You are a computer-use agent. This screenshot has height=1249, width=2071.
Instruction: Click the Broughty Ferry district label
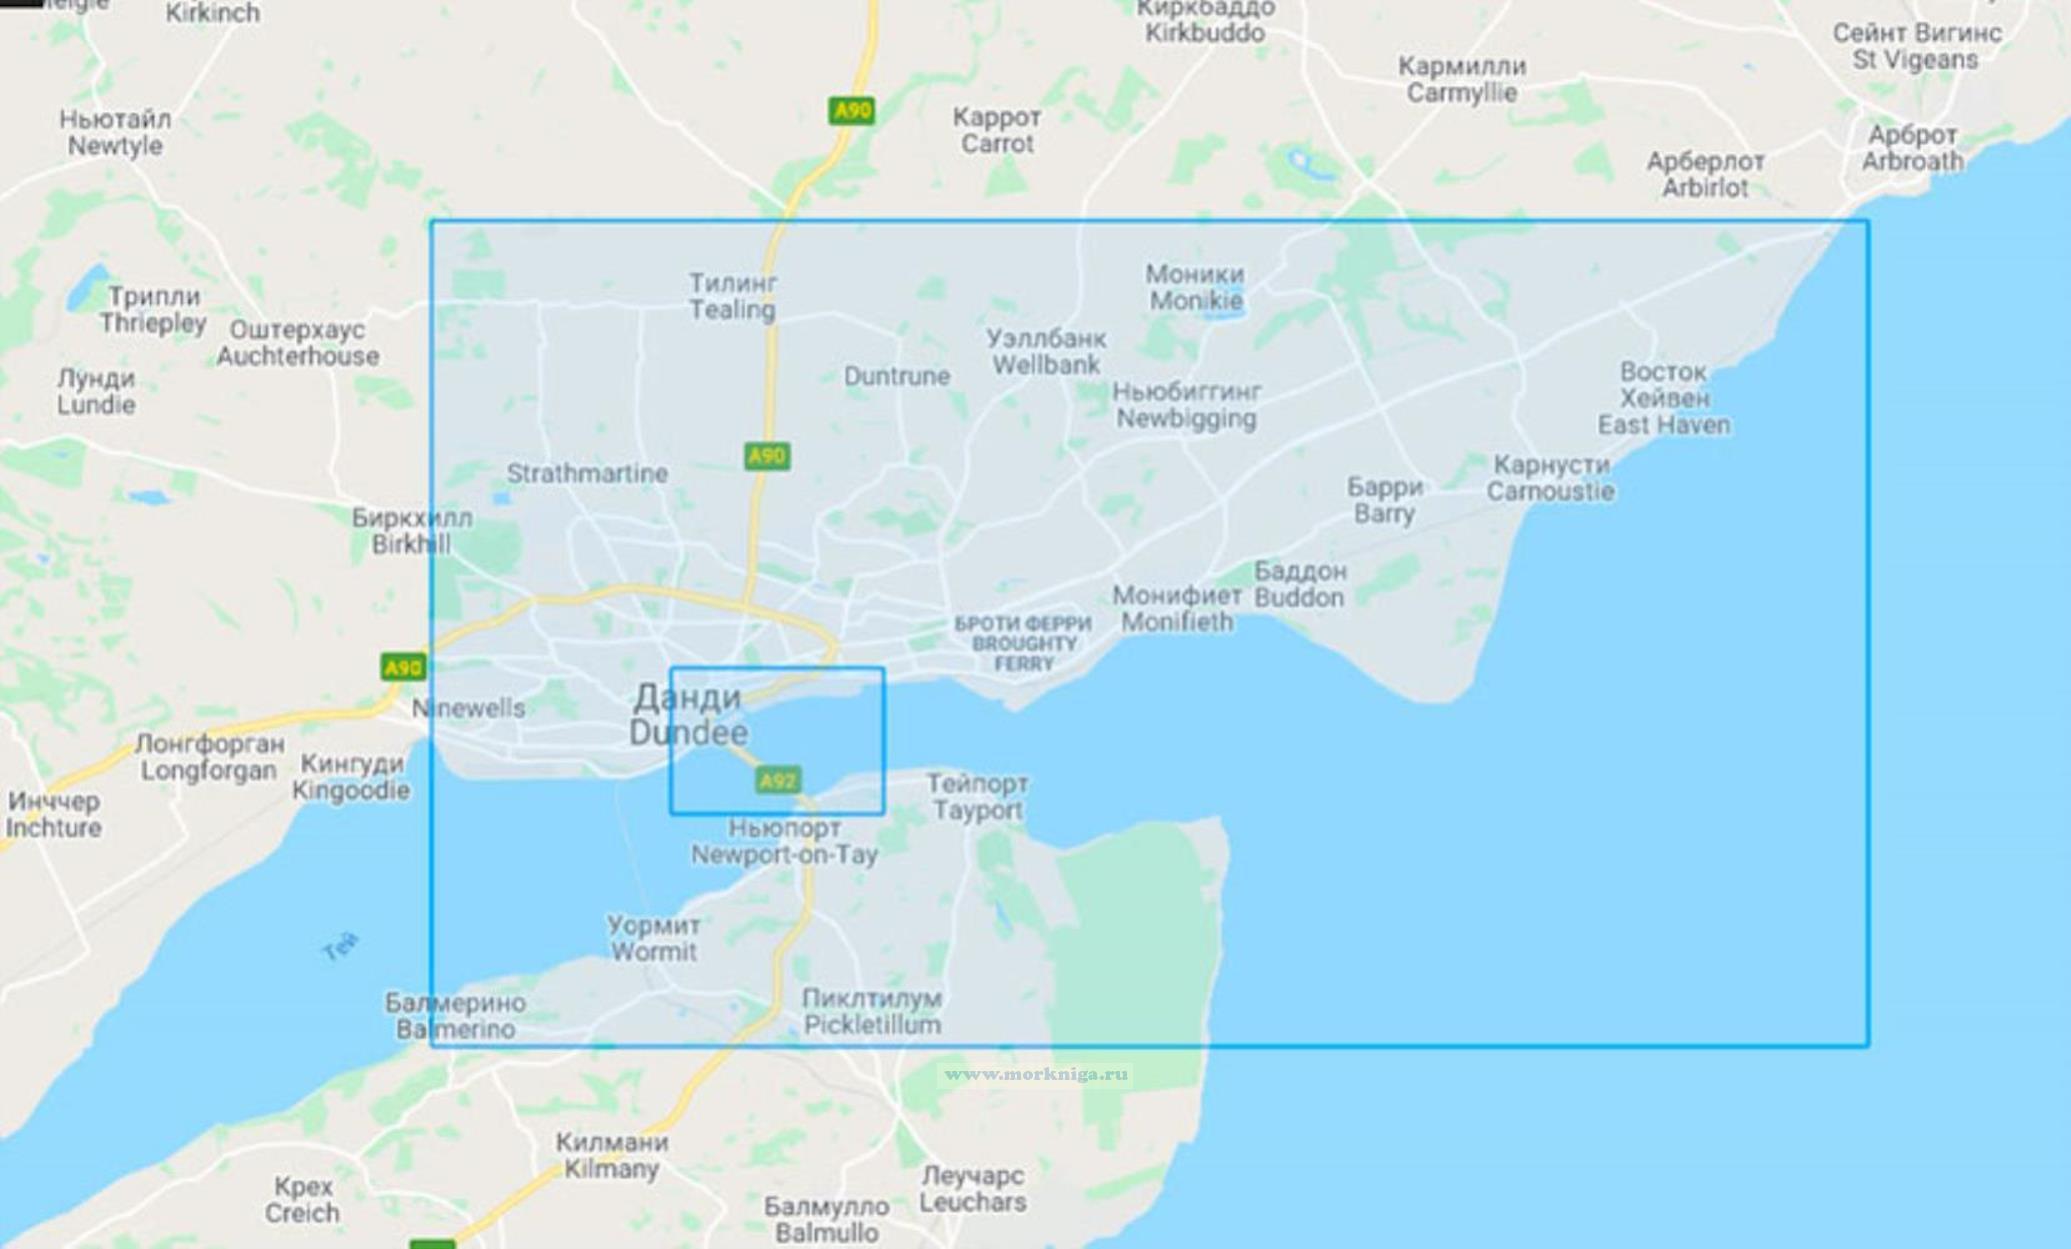1023,643
